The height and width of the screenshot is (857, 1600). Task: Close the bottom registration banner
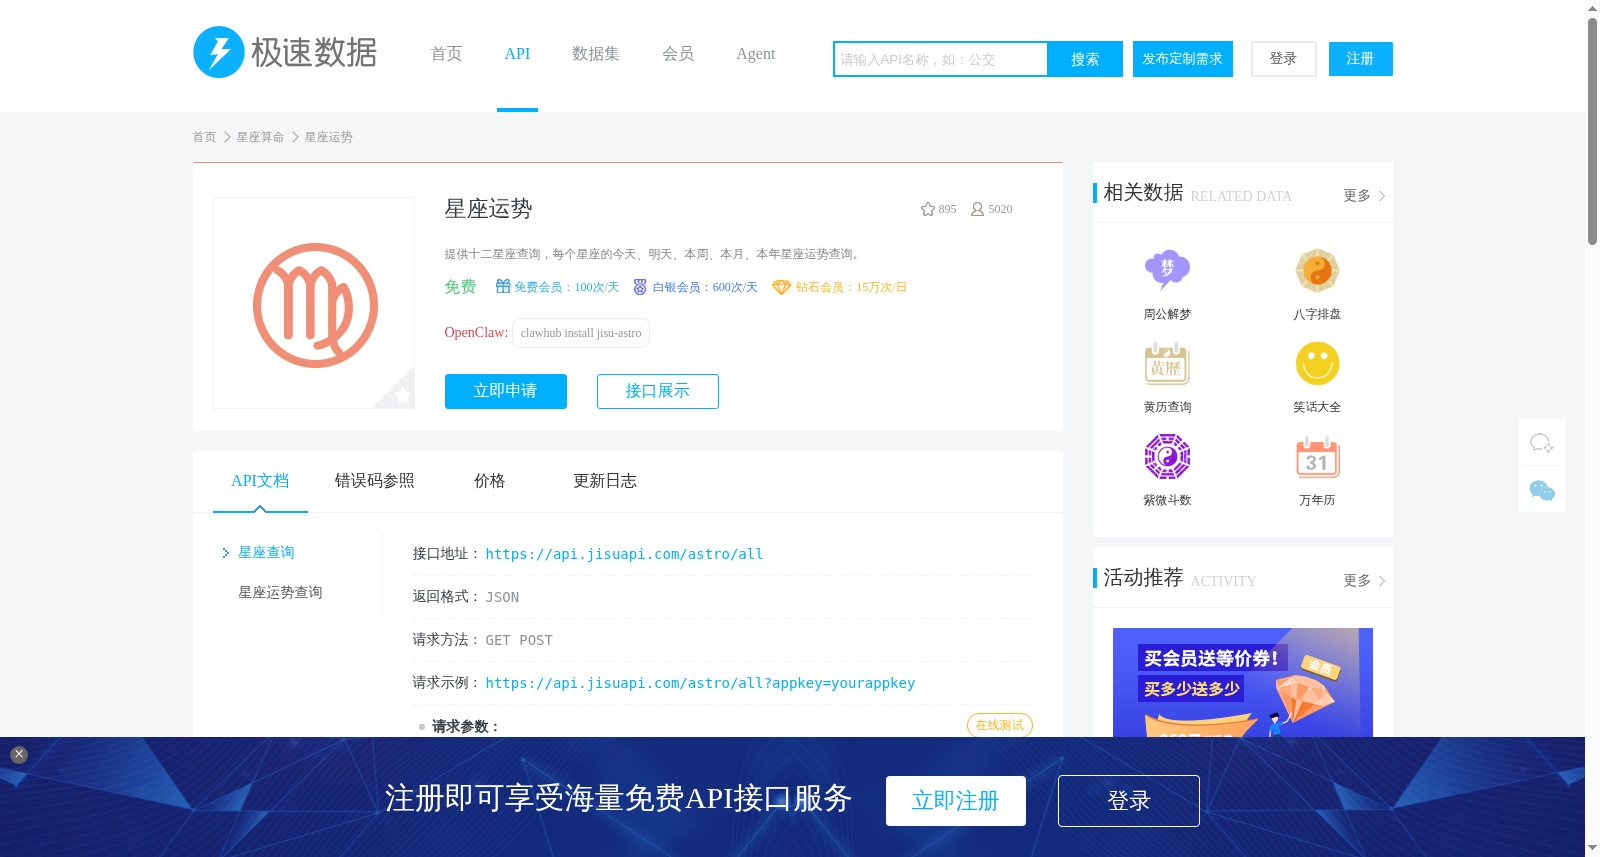pyautogui.click(x=19, y=755)
